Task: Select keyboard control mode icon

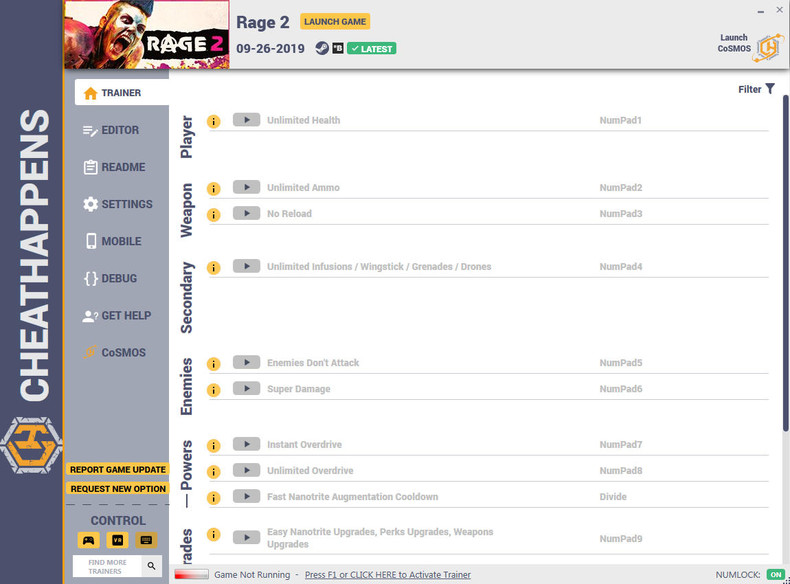Action: (146, 540)
